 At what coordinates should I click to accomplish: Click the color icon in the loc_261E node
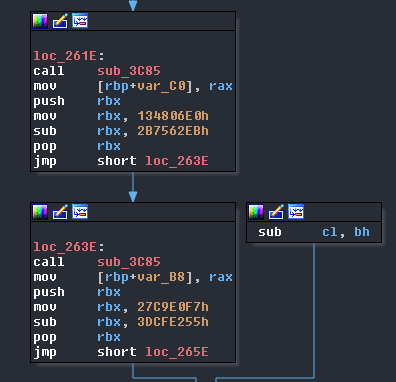point(40,21)
